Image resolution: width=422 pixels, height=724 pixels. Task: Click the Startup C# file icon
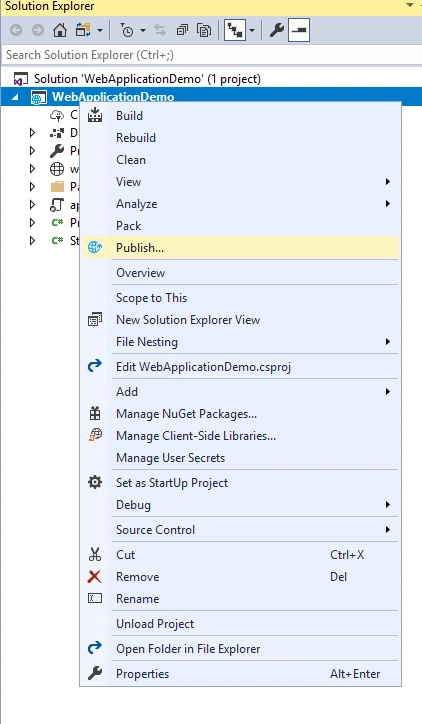(57, 241)
